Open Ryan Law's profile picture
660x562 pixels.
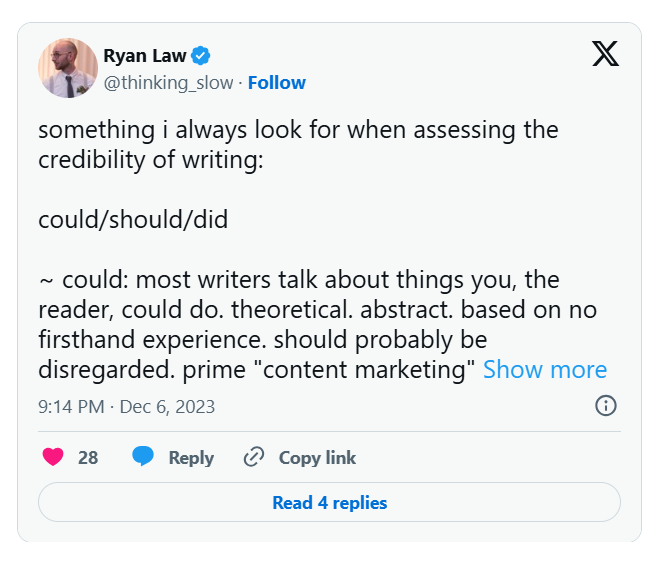[x=67, y=68]
